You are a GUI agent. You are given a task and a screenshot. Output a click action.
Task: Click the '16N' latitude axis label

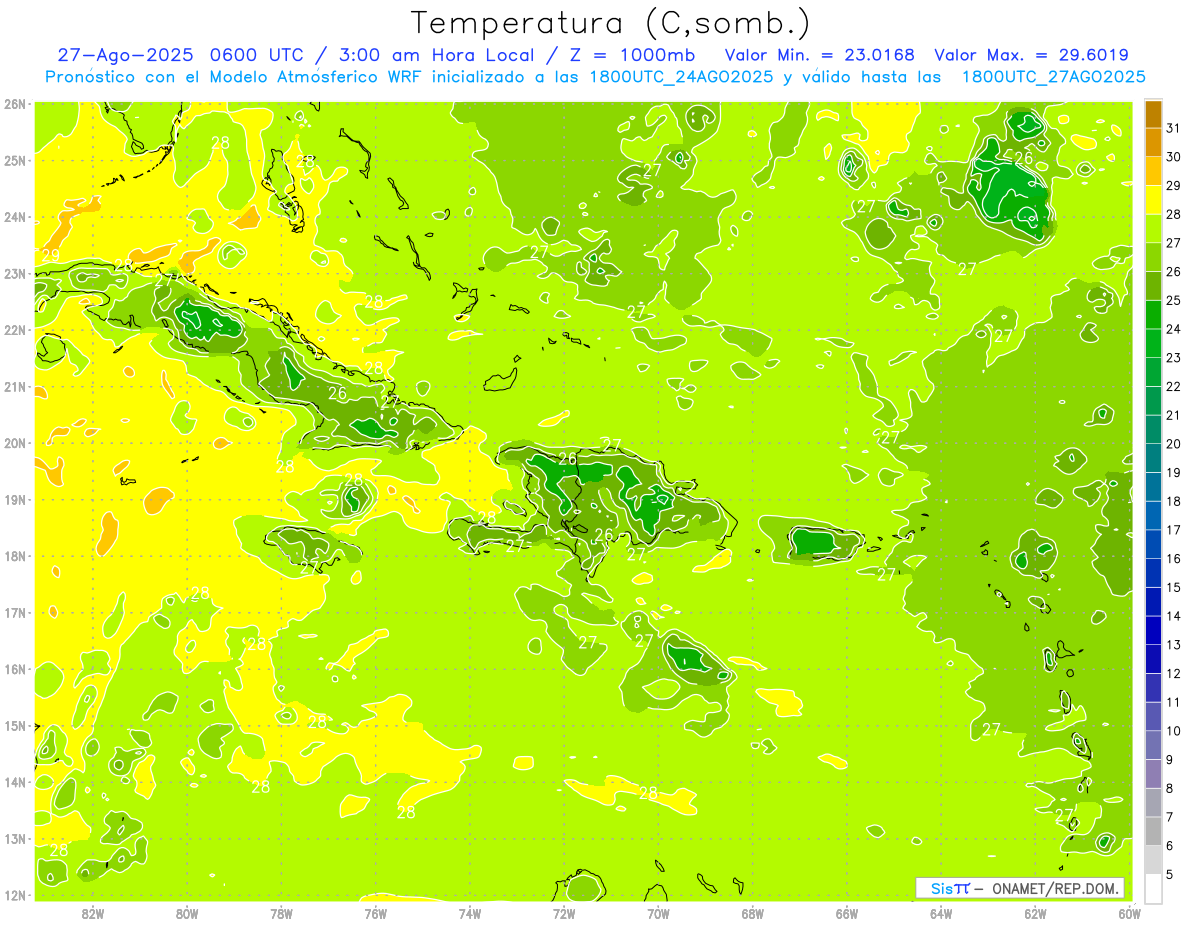(14, 669)
